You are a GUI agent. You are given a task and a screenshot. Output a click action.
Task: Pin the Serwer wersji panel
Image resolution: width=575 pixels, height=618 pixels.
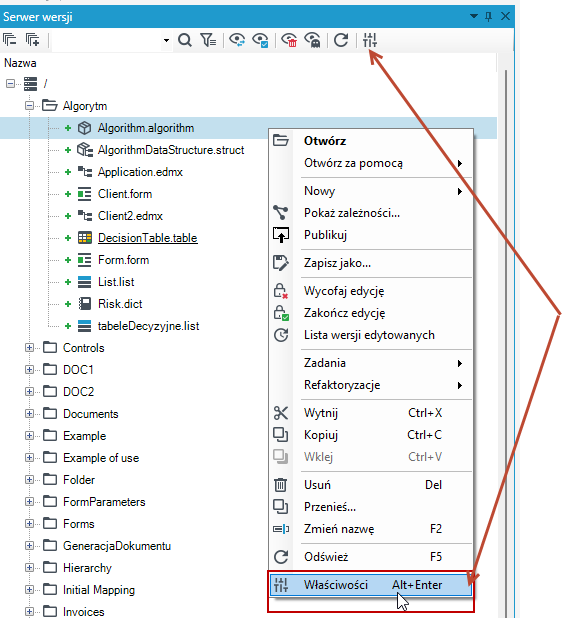click(x=489, y=16)
